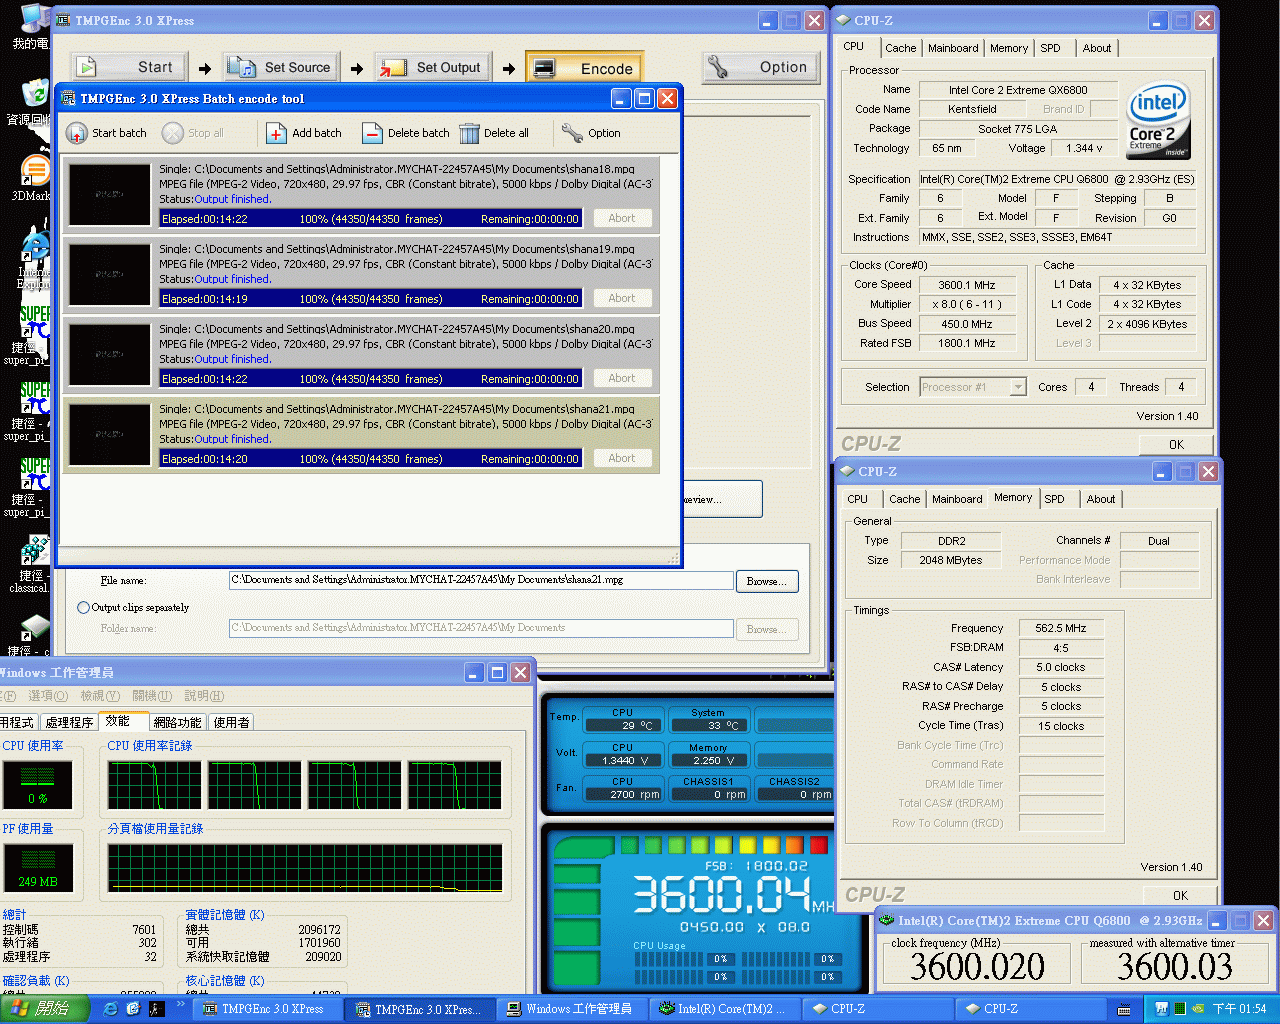Click the Start step in TMPGEnc
Image resolution: width=1280 pixels, height=1024 pixels.
point(128,67)
